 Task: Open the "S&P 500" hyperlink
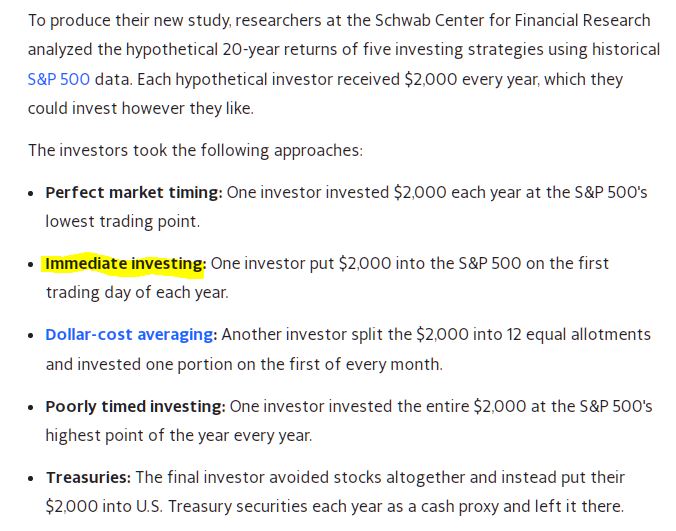point(60,79)
